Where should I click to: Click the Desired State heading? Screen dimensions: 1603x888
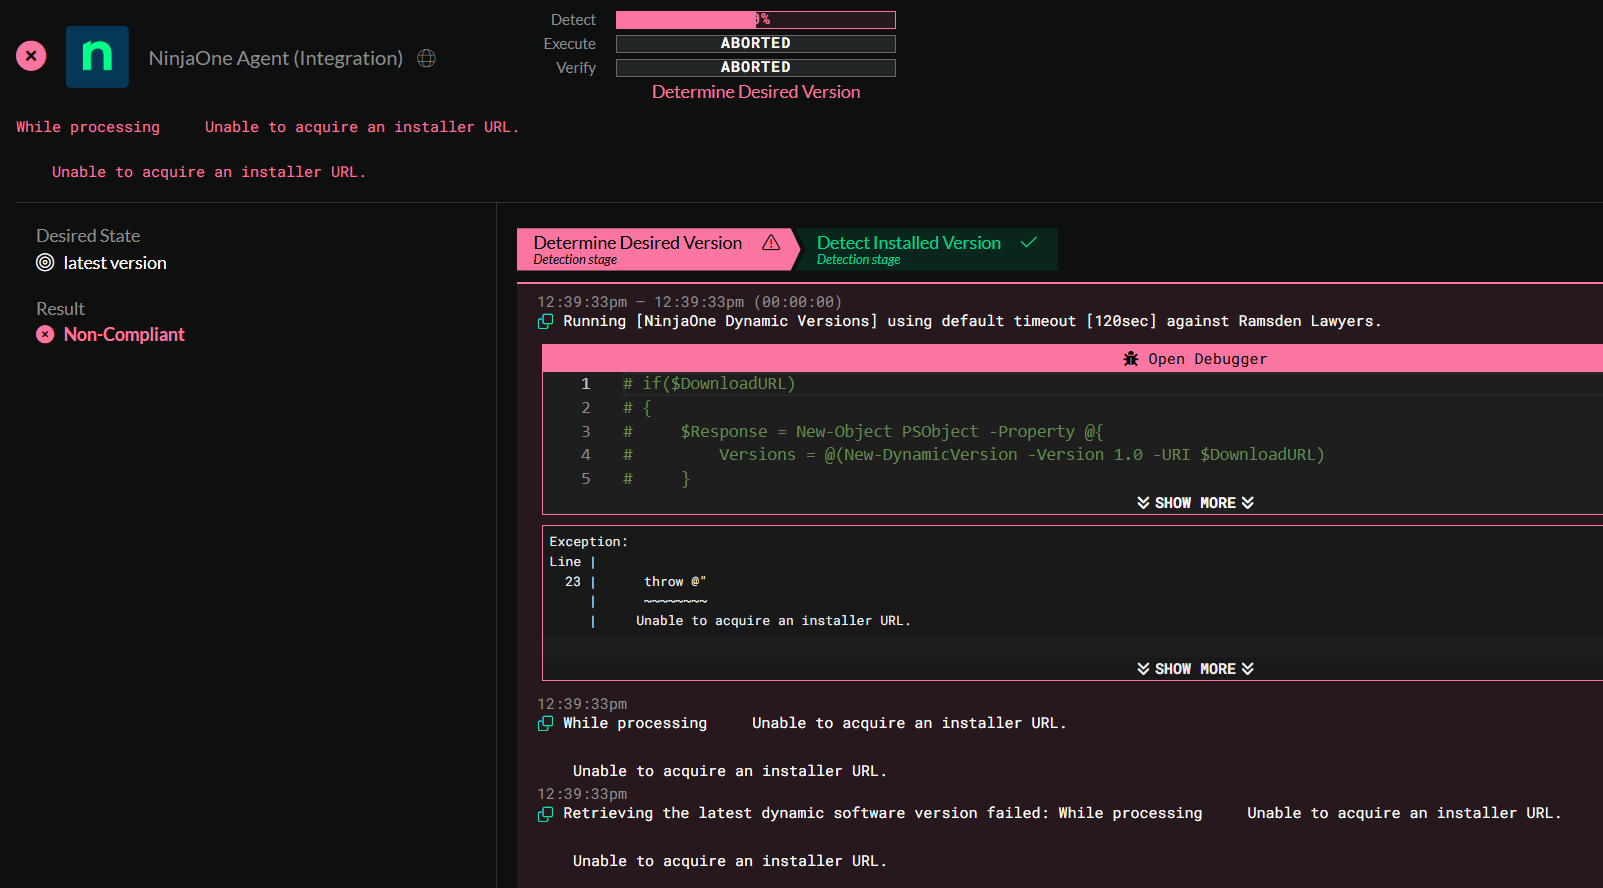[88, 236]
